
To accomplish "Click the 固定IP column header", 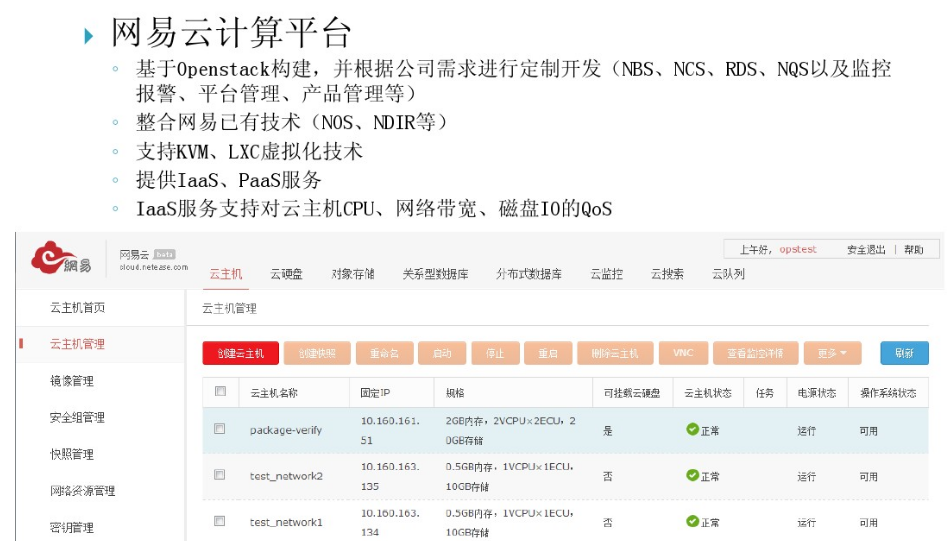I will 375,393.
